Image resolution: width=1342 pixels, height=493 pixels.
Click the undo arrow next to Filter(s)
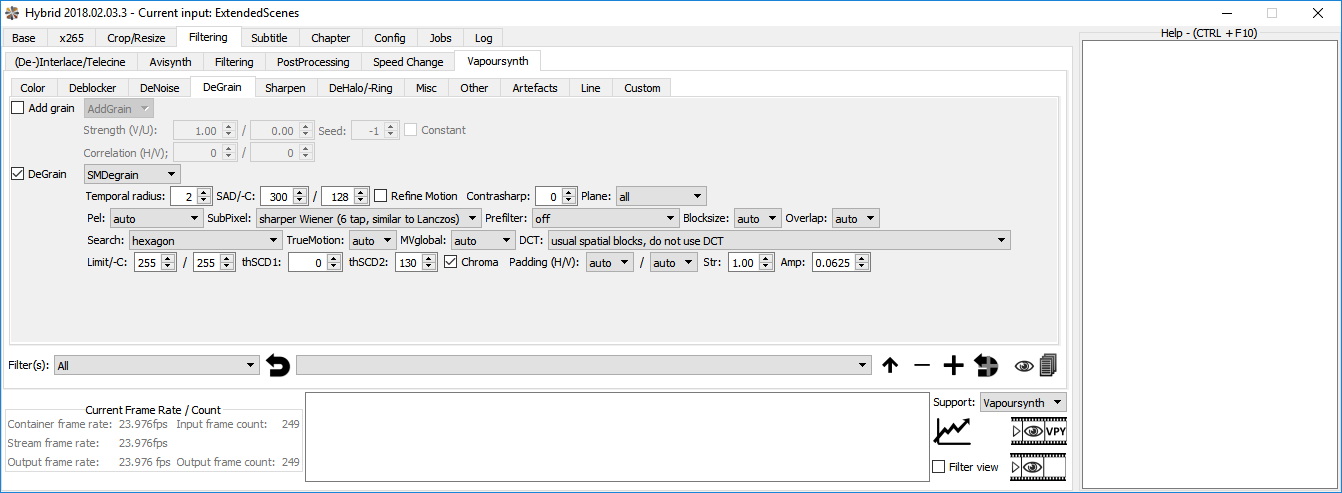278,366
